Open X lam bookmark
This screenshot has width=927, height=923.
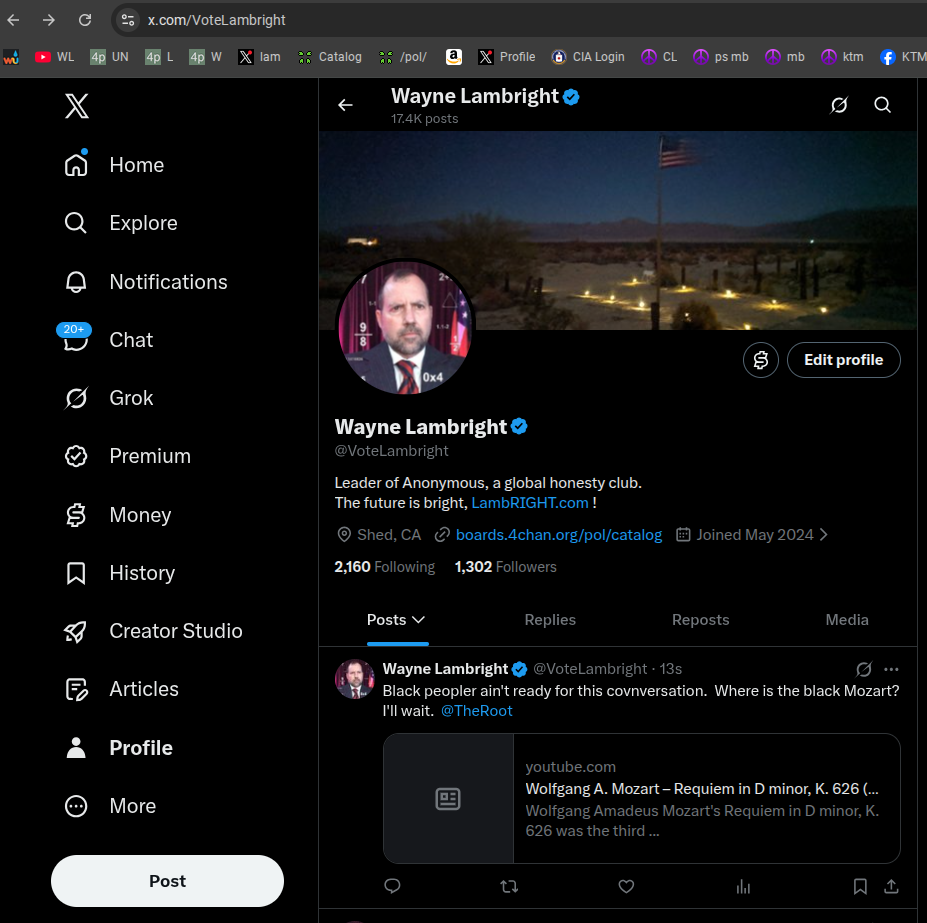point(260,57)
